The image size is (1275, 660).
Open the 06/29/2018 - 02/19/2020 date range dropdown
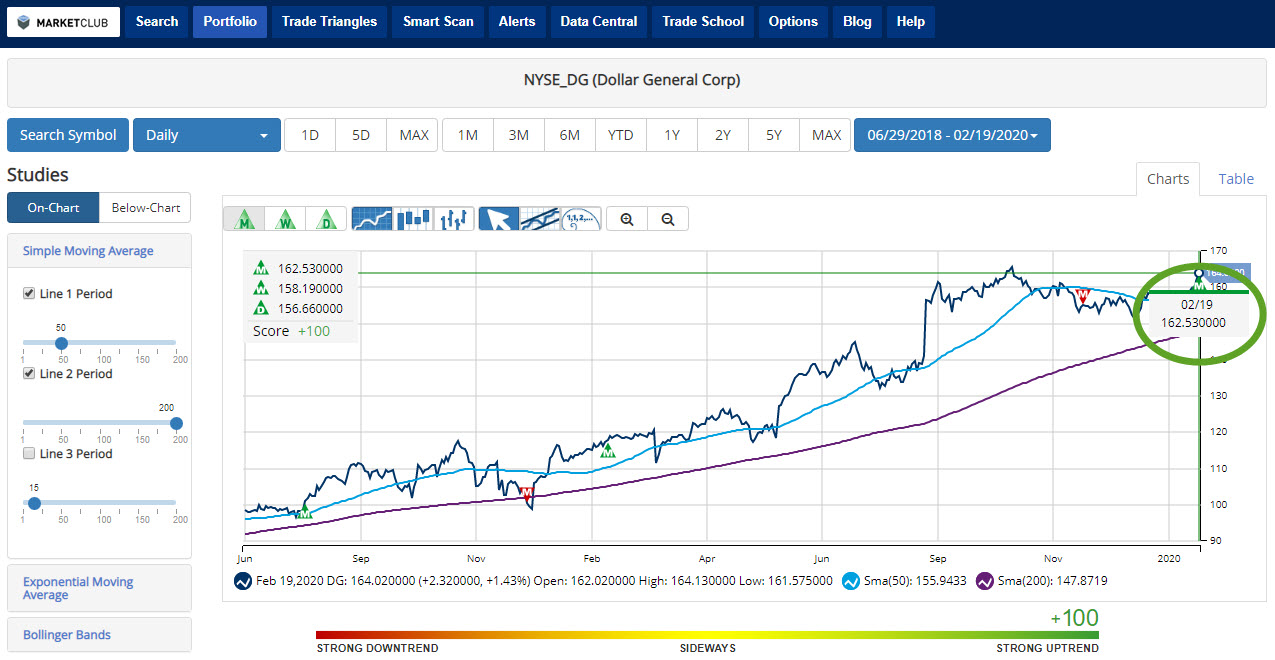pos(952,135)
